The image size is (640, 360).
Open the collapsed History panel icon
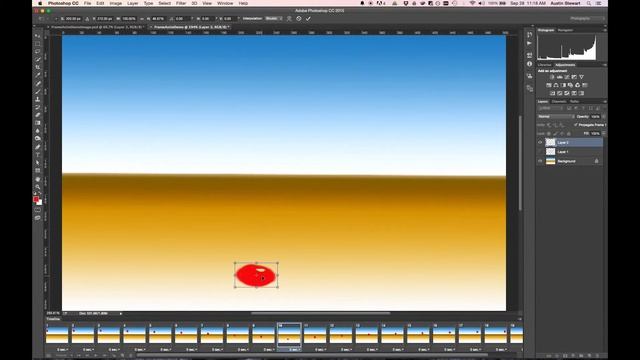pyautogui.click(x=529, y=35)
